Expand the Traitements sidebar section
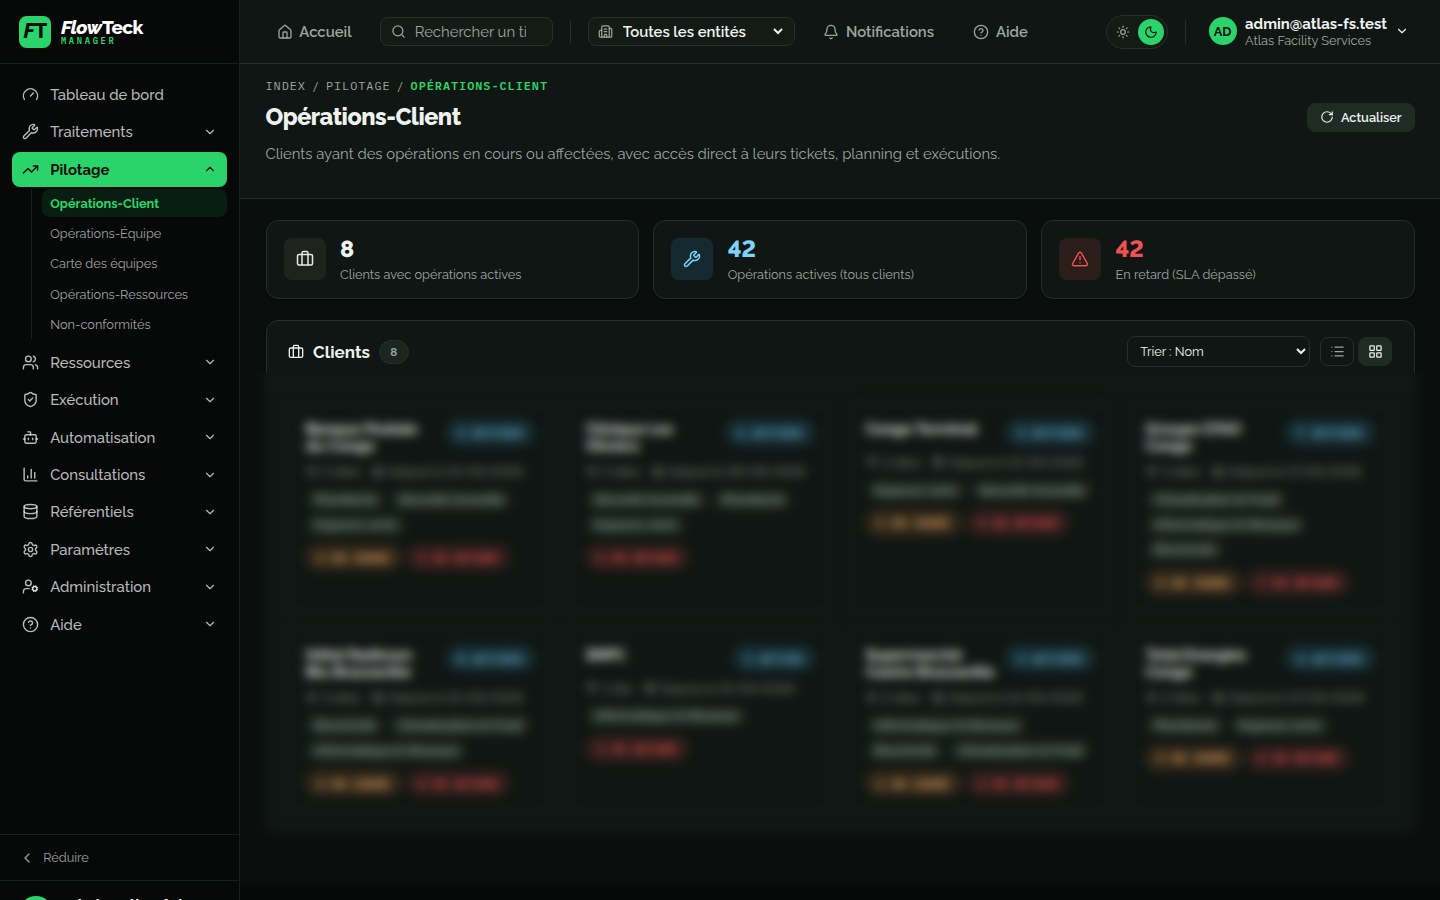This screenshot has height=900, width=1440. point(119,132)
